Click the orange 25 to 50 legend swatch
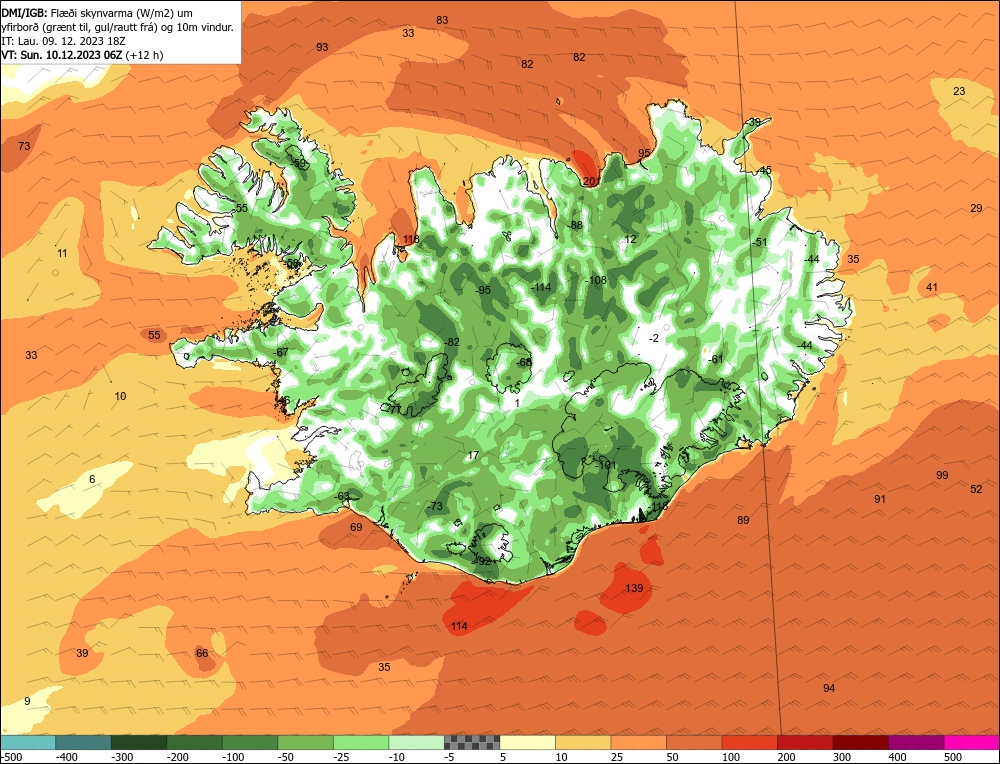The image size is (1000, 764). point(638,742)
